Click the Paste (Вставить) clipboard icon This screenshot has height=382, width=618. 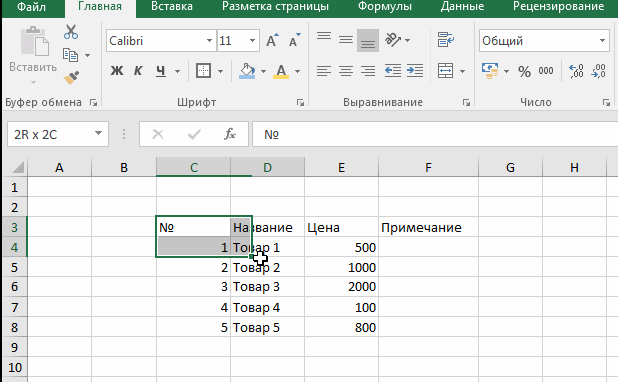pyautogui.click(x=34, y=41)
